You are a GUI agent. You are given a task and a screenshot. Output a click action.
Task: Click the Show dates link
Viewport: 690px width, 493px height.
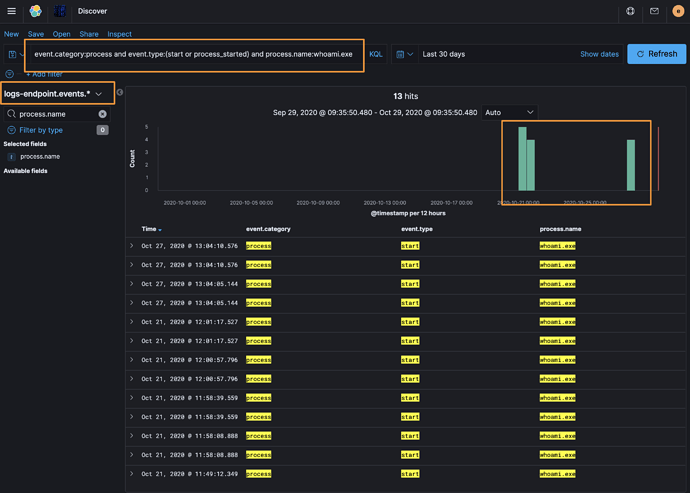[599, 54]
